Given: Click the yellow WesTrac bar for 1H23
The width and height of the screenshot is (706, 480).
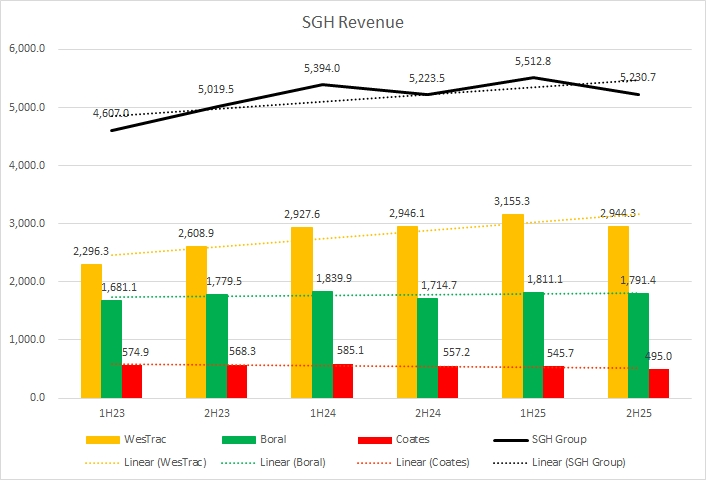Looking at the screenshot, I should [x=90, y=330].
